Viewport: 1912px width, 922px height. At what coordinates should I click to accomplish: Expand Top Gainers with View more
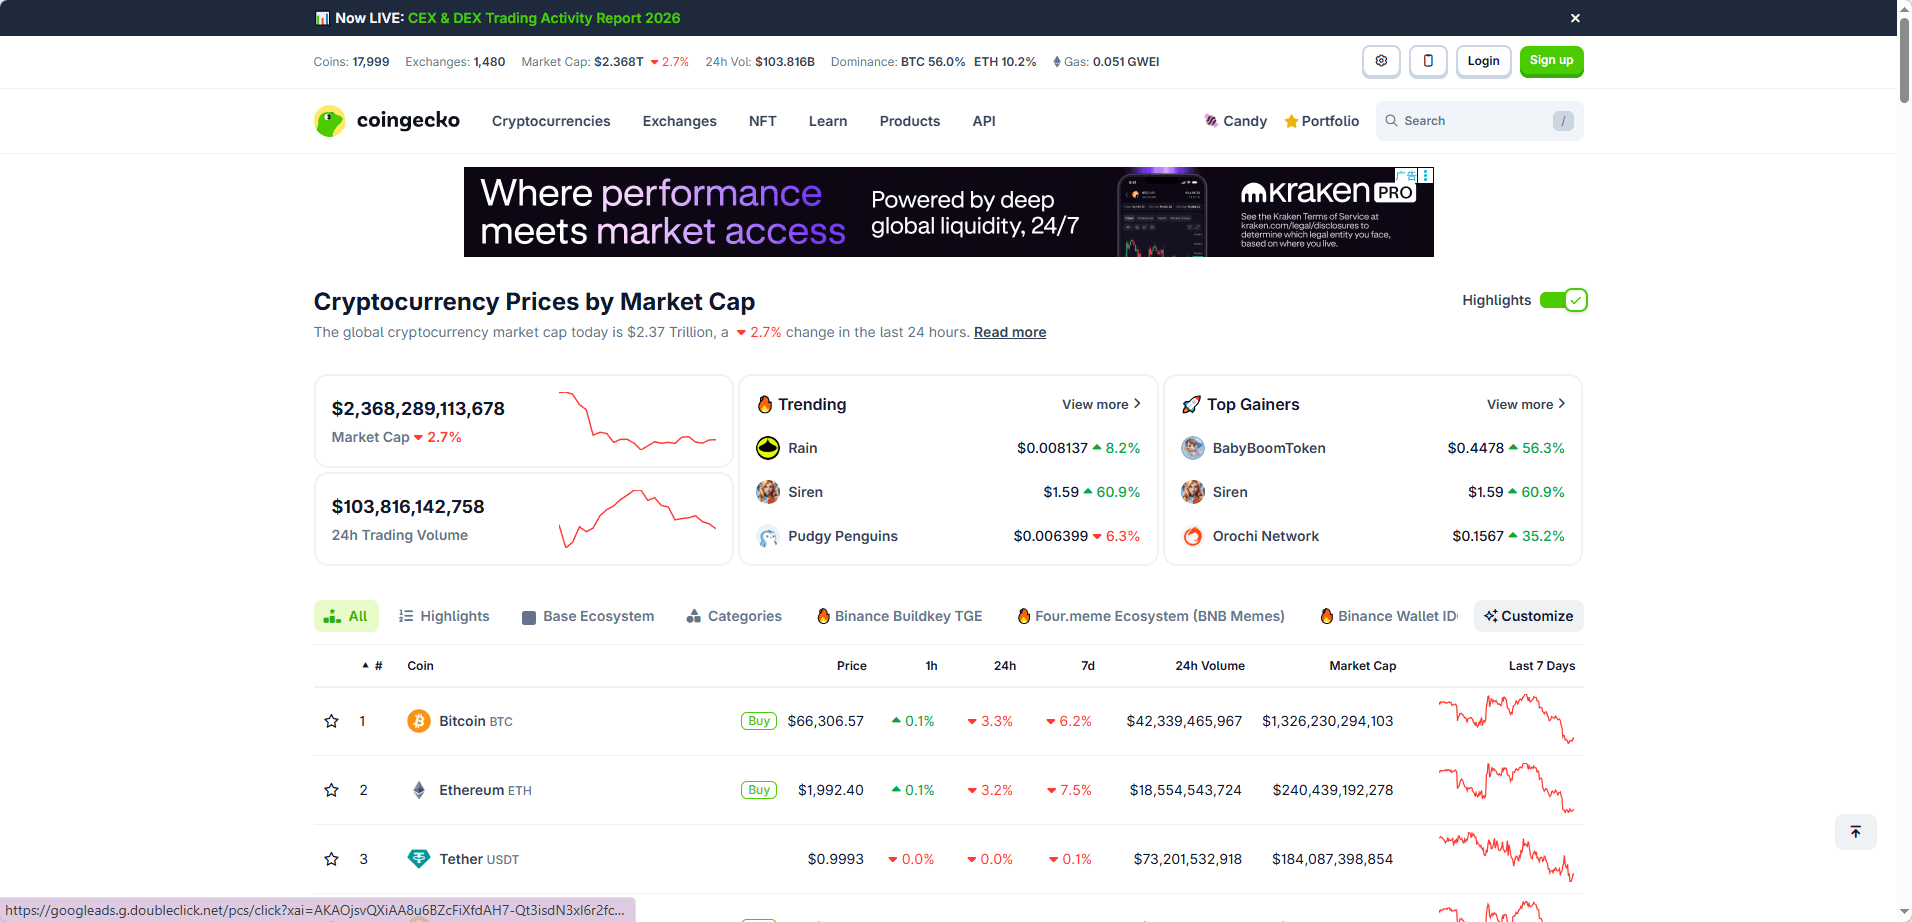[1525, 404]
